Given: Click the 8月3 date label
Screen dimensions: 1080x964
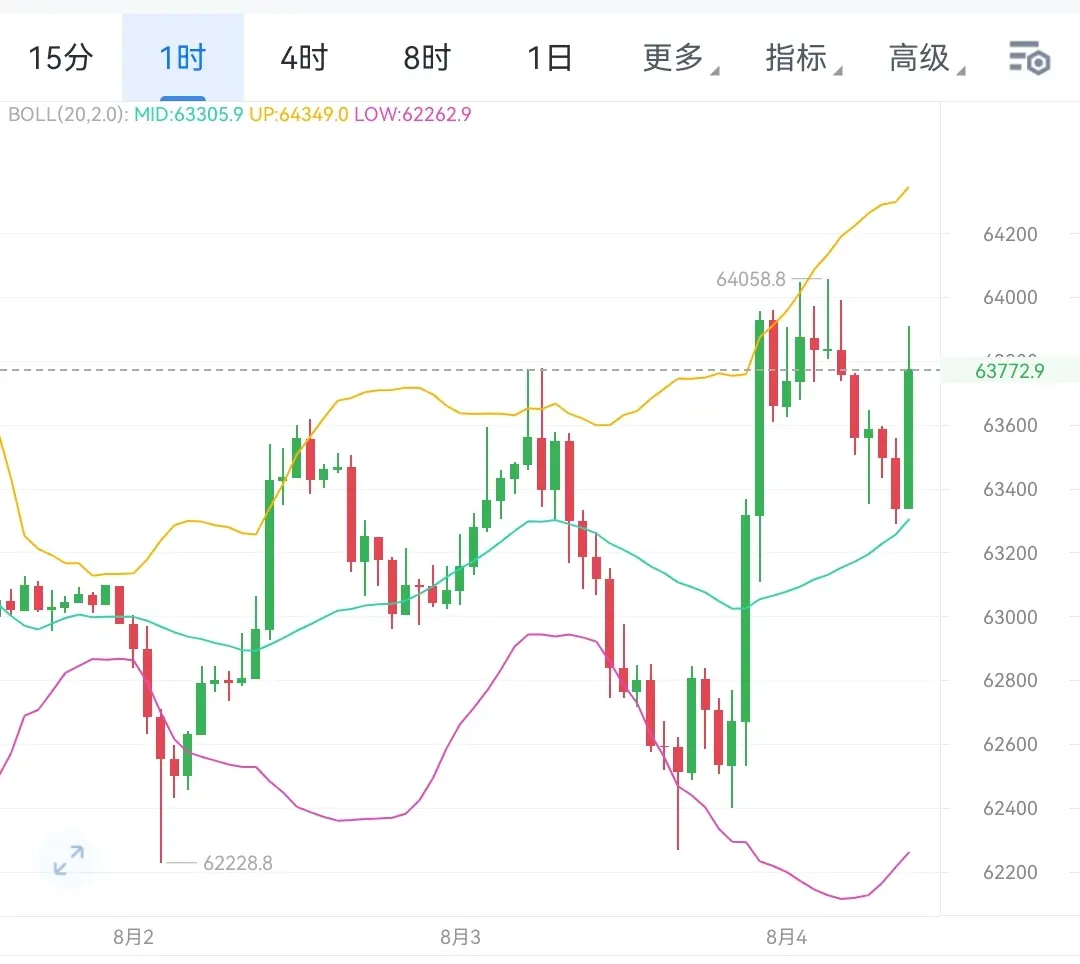Looking at the screenshot, I should click(460, 937).
